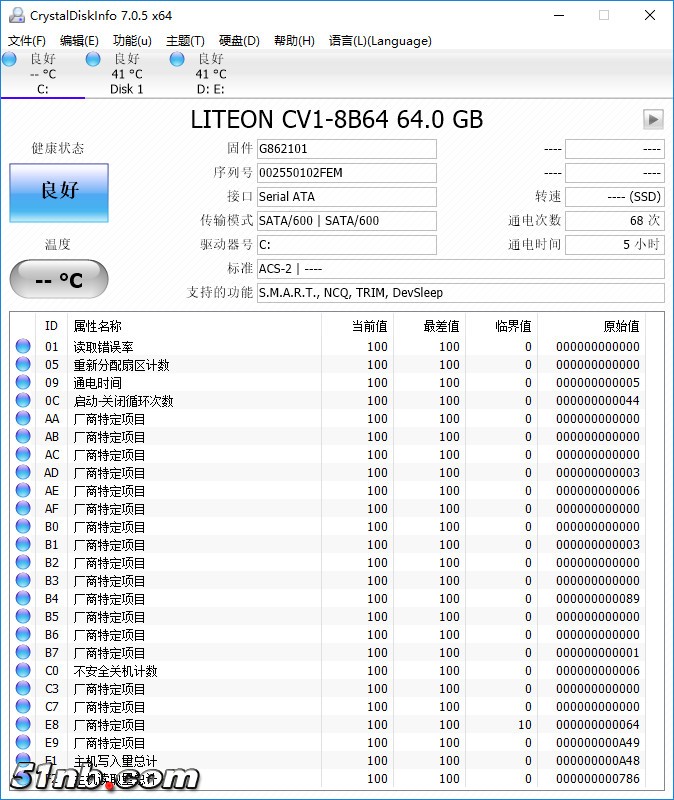Click the status icon for ID 05
Viewport: 674px width, 800px height.
[x=23, y=364]
